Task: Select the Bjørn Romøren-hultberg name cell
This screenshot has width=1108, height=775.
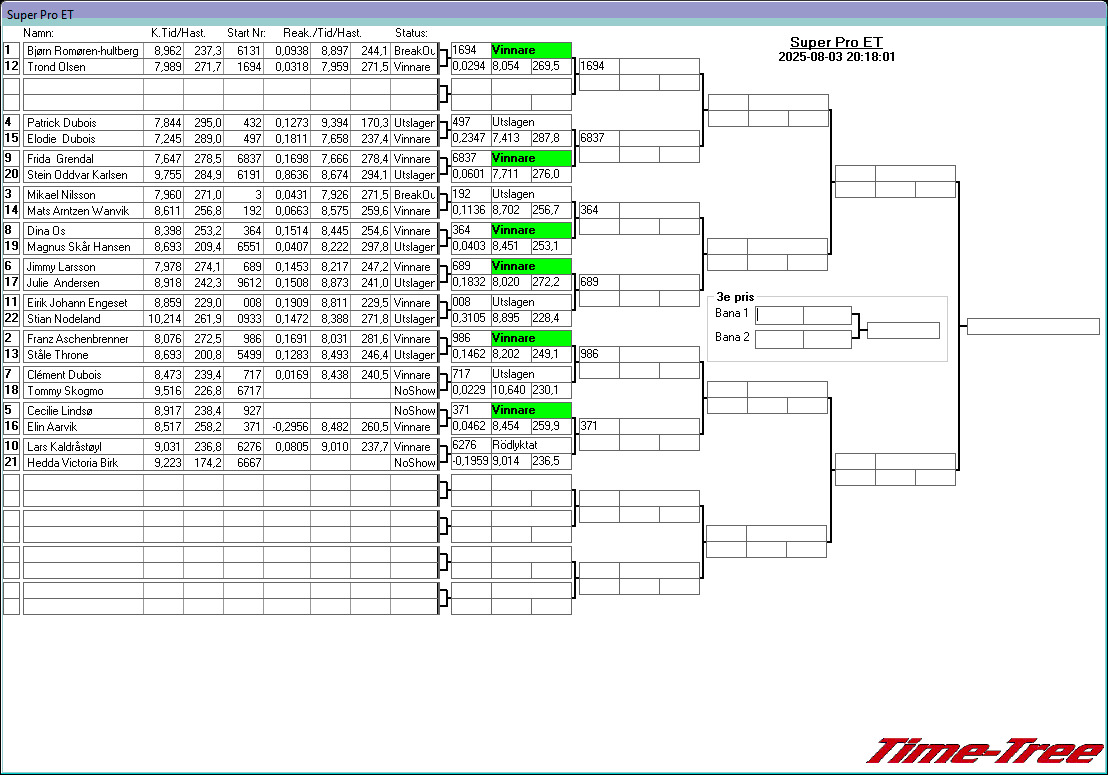Action: (x=83, y=51)
